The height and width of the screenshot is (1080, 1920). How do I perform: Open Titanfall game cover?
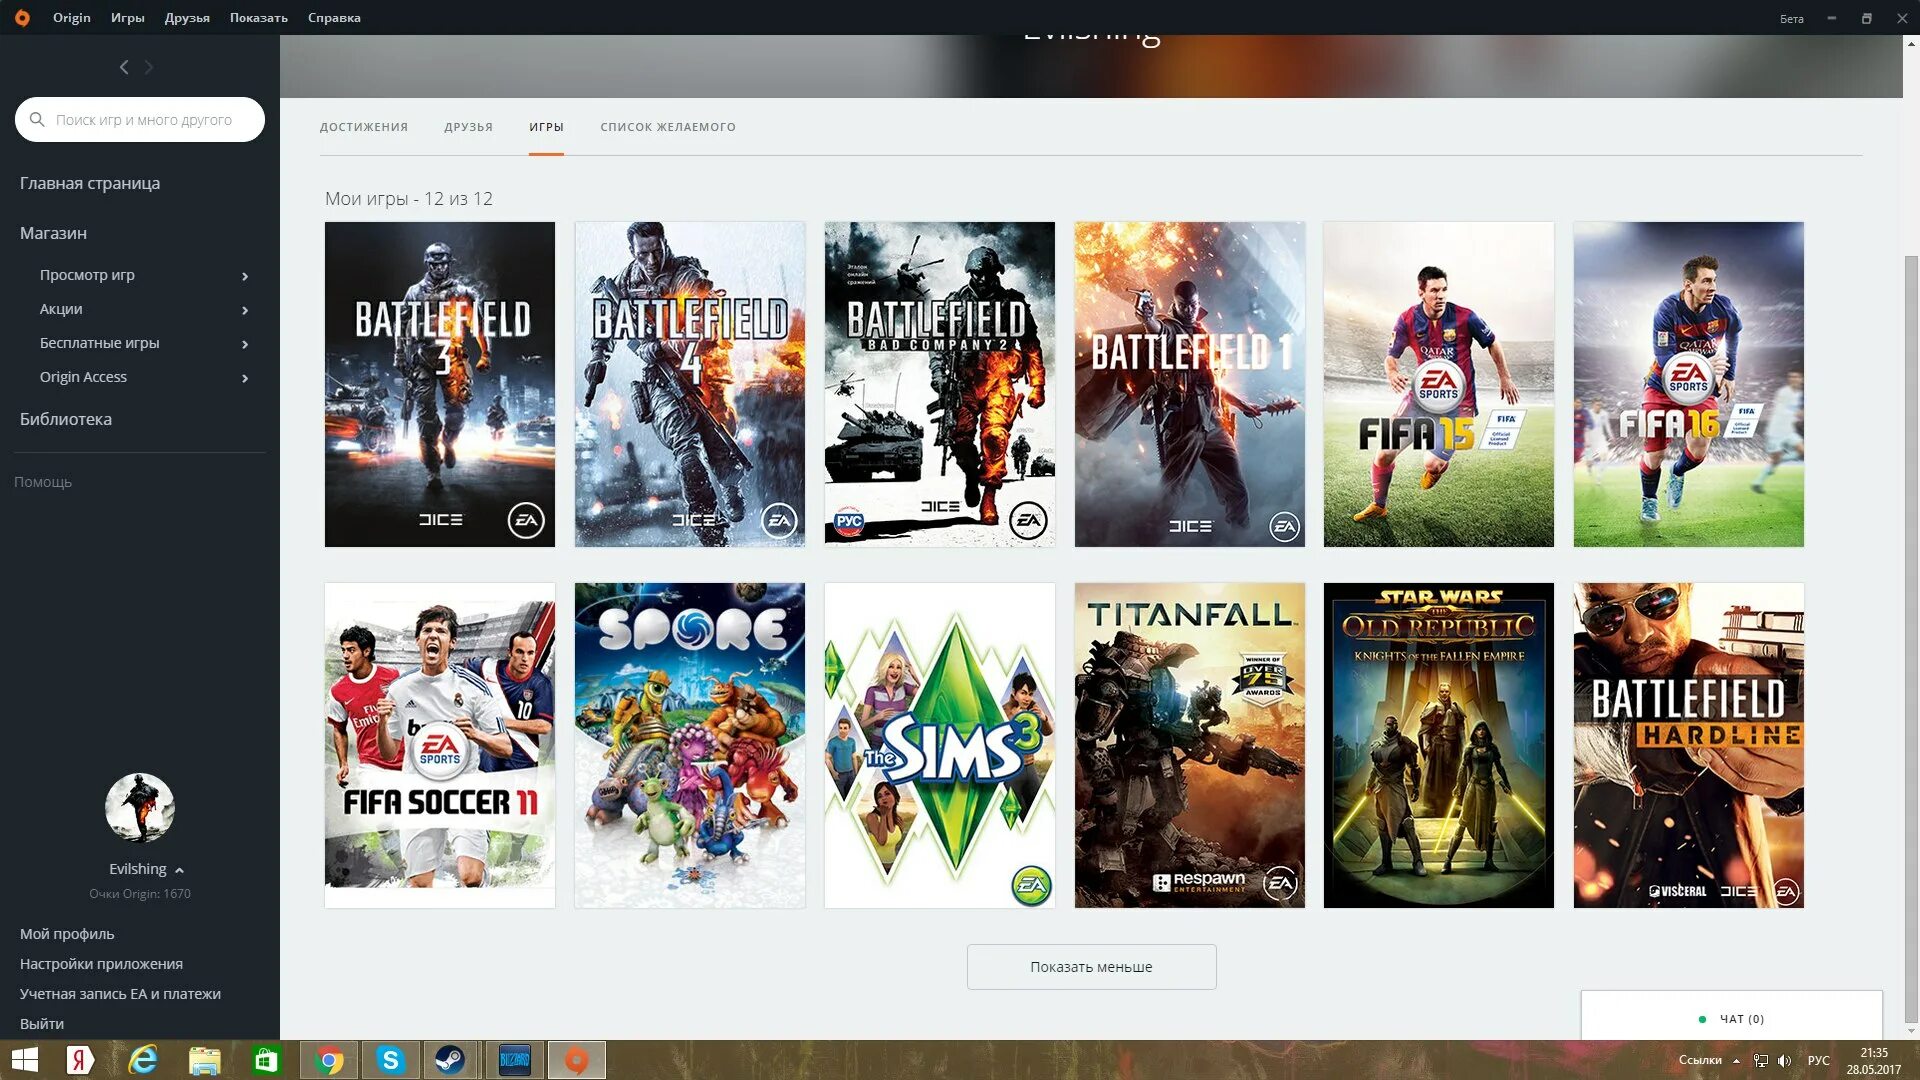coord(1190,745)
